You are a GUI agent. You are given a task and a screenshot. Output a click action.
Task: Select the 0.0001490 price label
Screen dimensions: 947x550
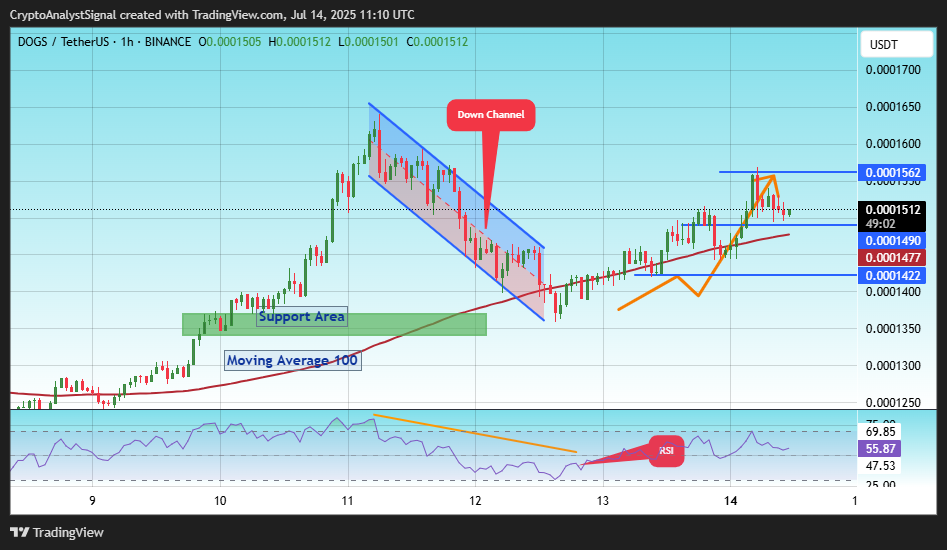893,241
